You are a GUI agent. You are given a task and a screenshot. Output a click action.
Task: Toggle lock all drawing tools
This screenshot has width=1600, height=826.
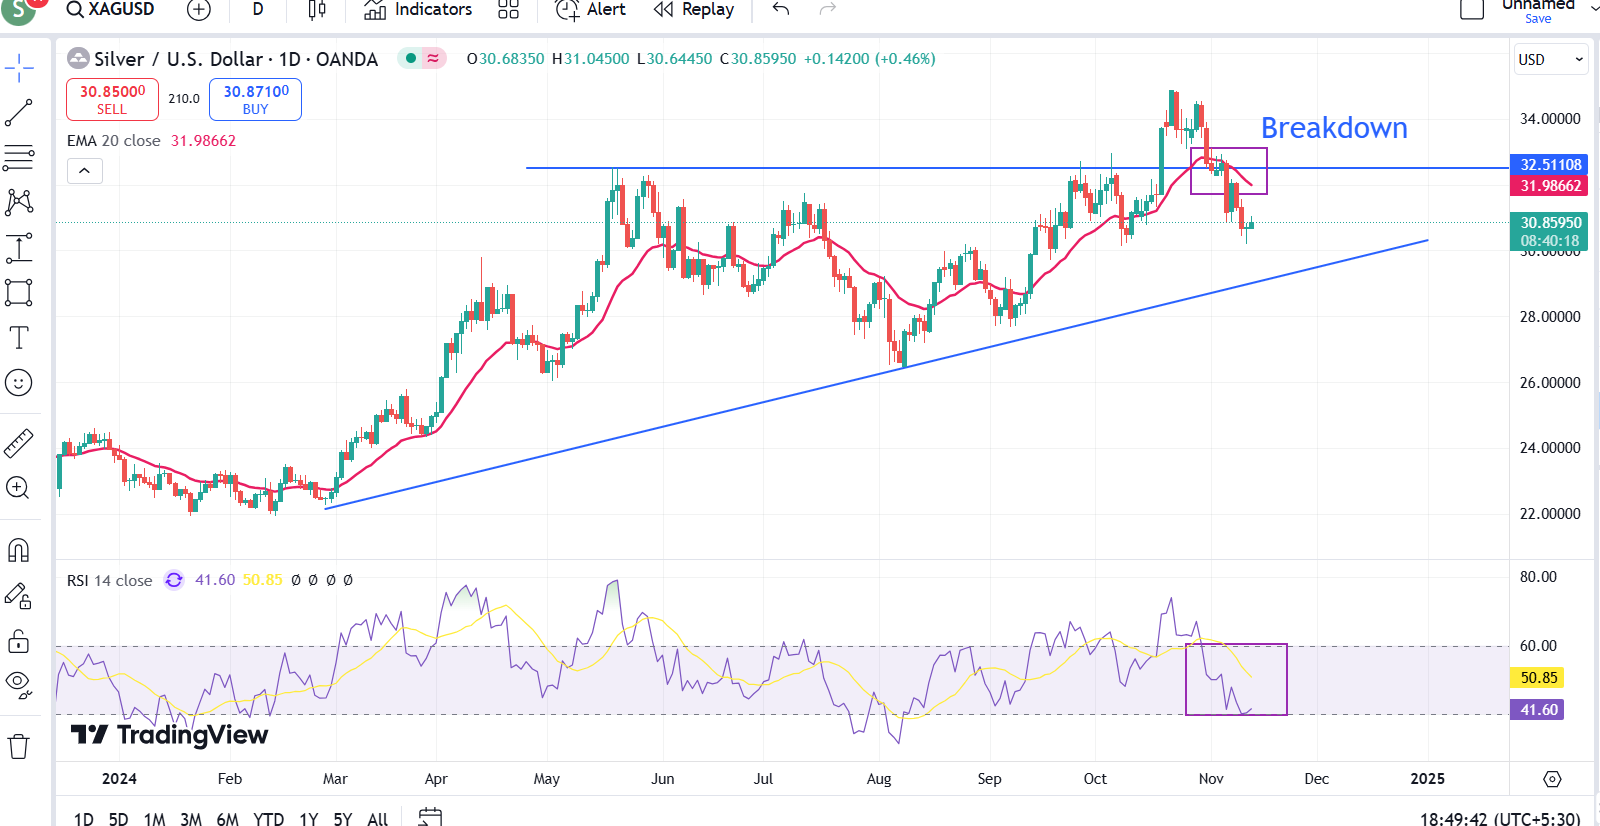point(19,641)
